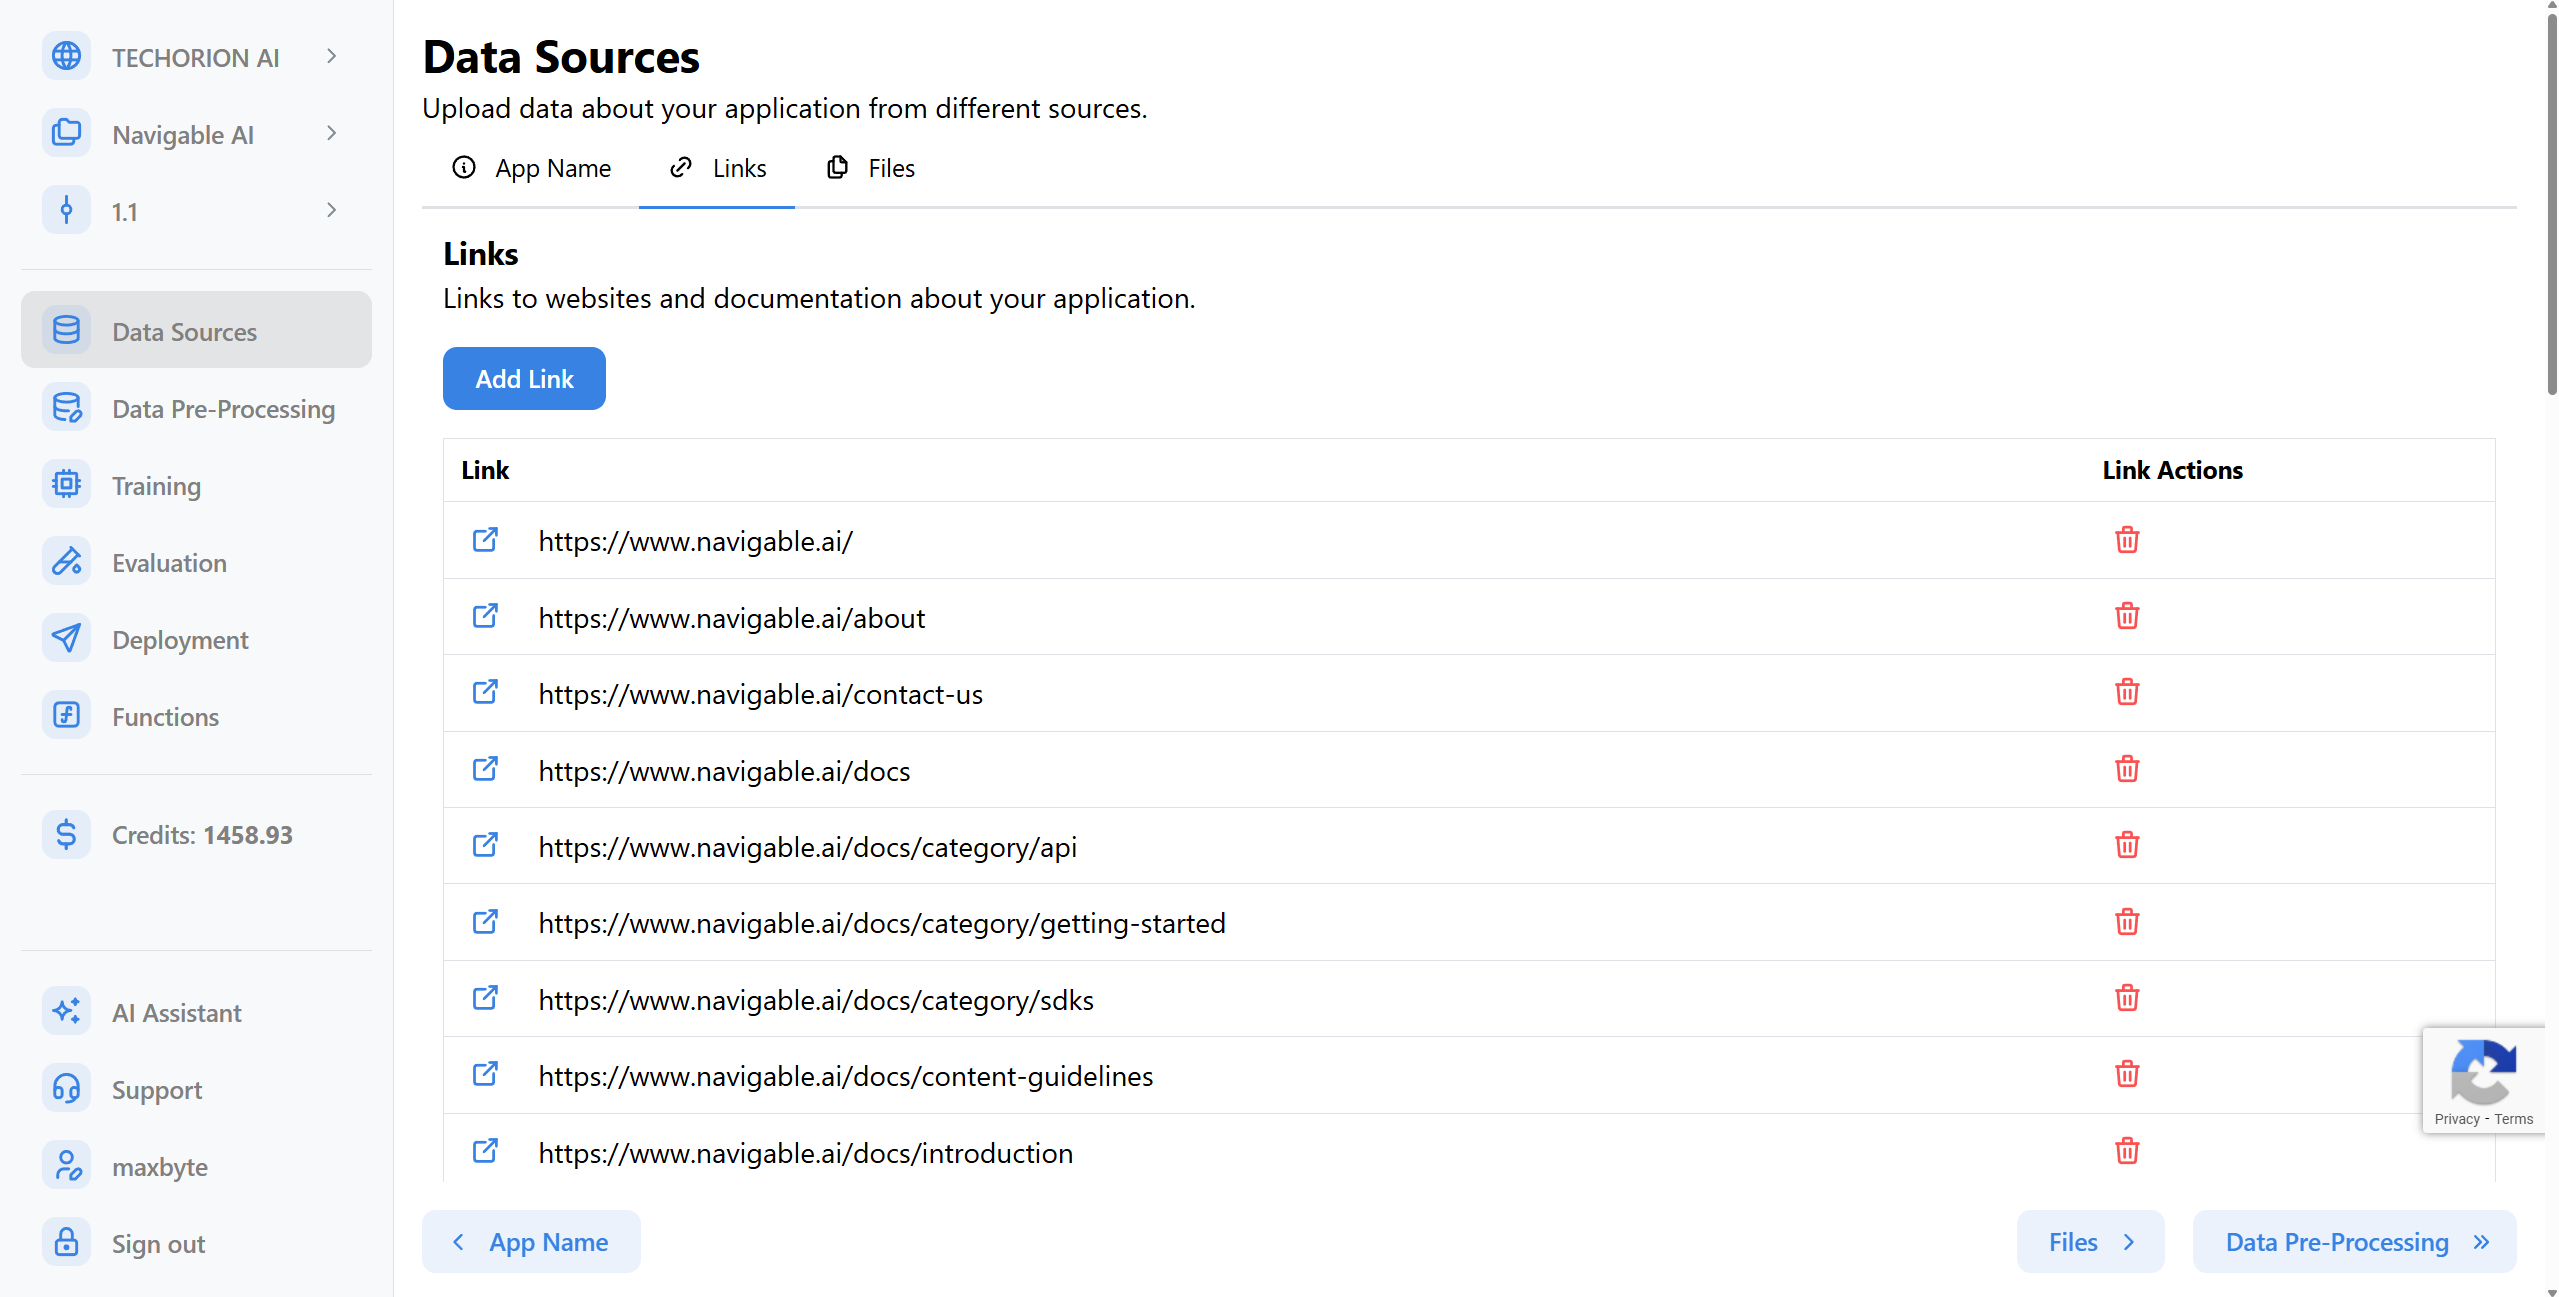Expand TECHORION AI organization chevron
Image resolution: width=2559 pixels, height=1297 pixels.
(331, 57)
